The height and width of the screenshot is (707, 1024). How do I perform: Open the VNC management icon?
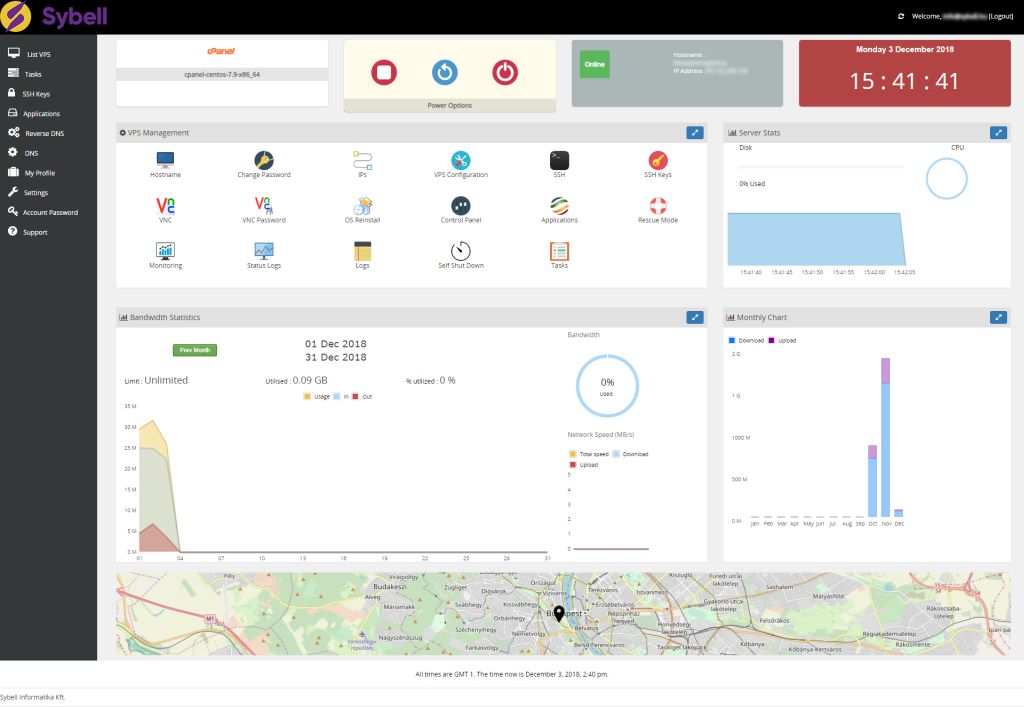point(165,205)
